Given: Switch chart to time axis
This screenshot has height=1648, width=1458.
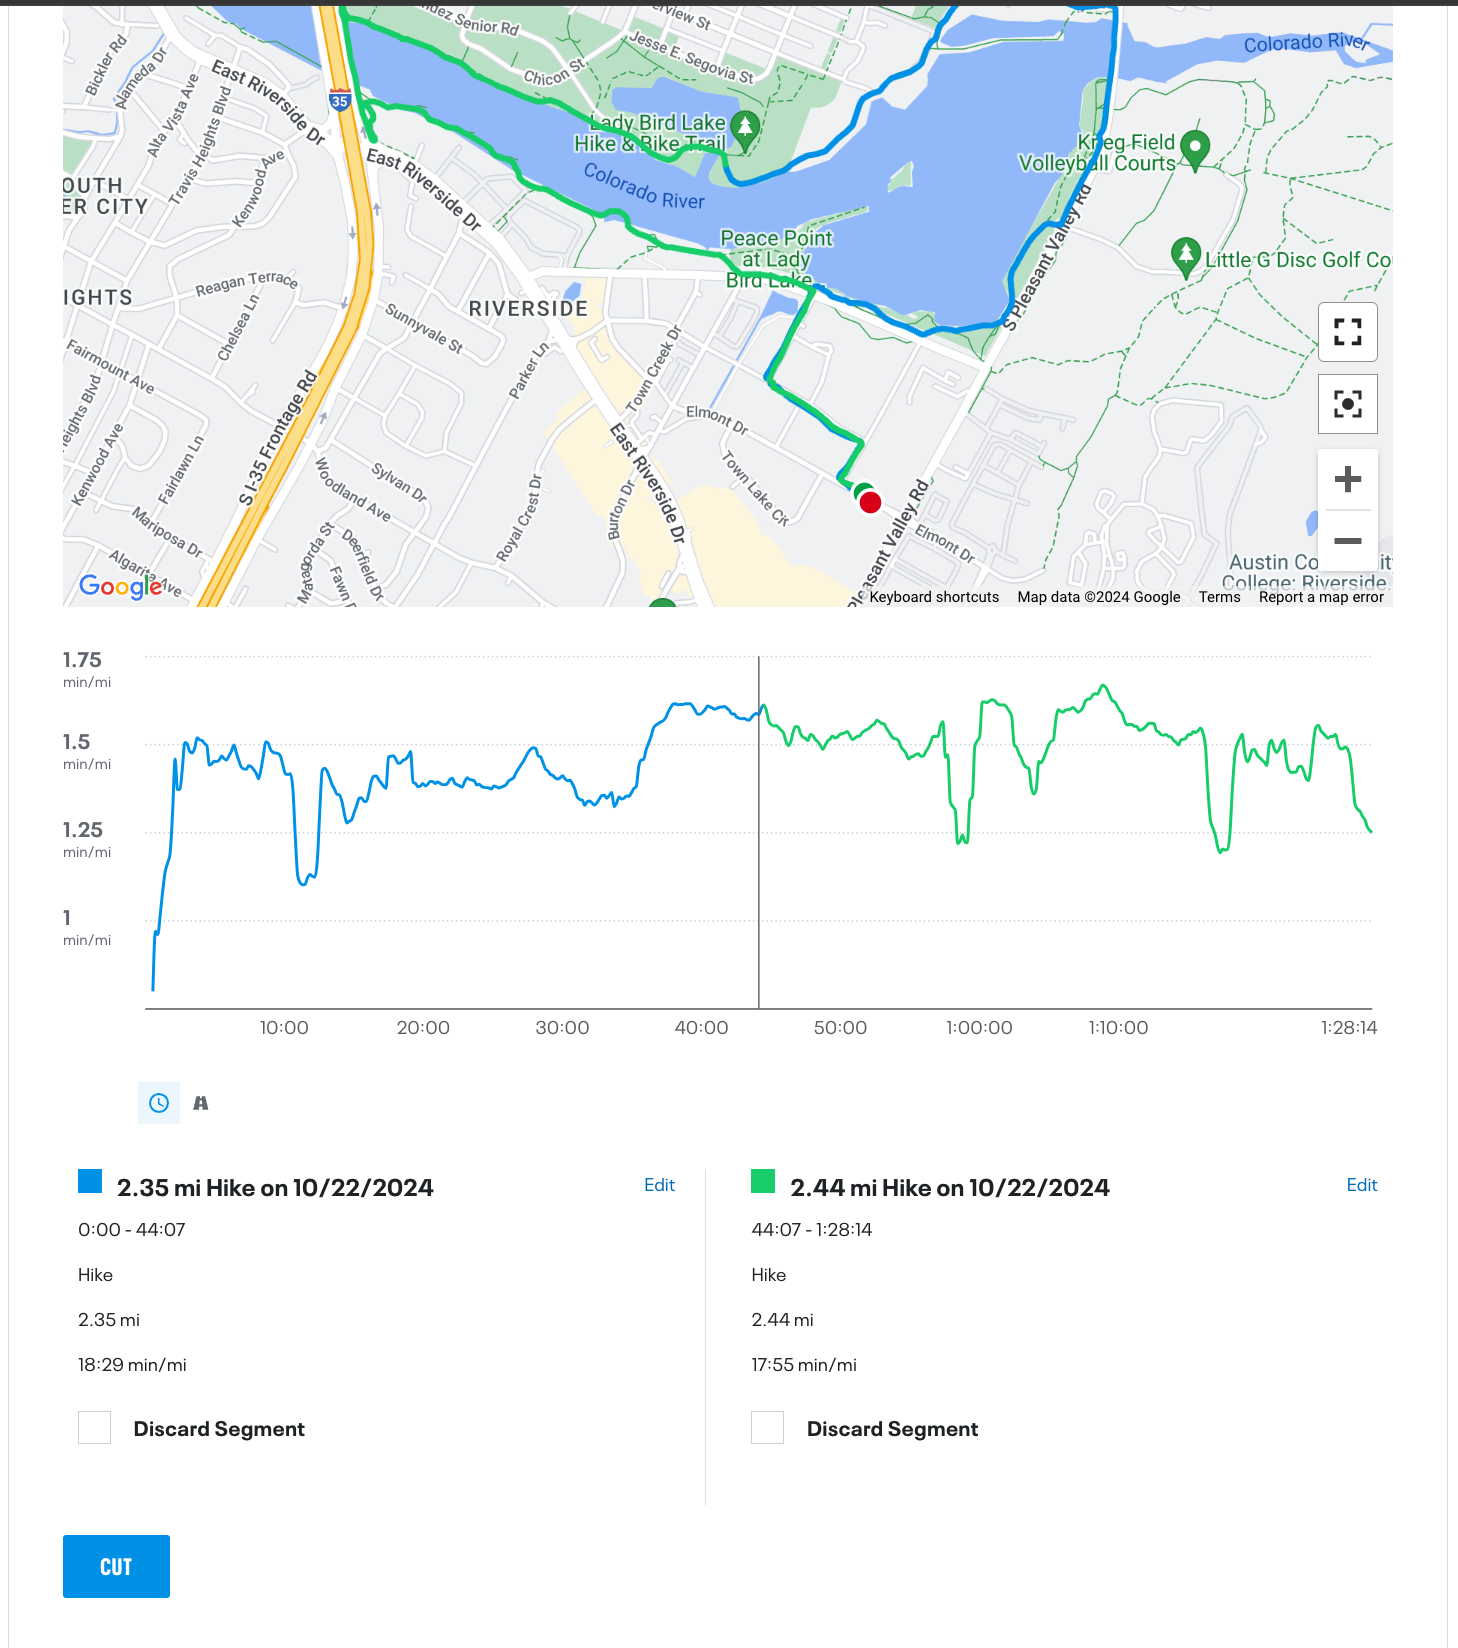Looking at the screenshot, I should [159, 1103].
